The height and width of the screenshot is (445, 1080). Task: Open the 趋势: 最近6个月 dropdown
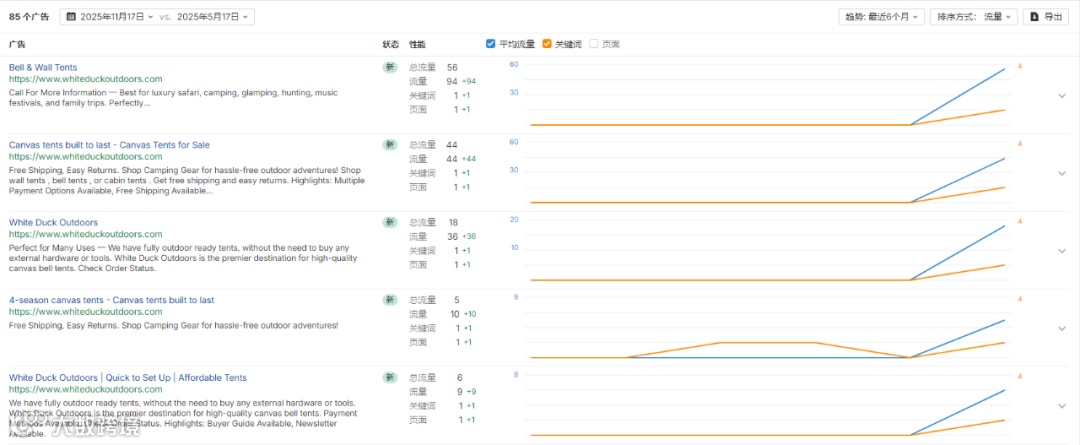click(x=881, y=17)
